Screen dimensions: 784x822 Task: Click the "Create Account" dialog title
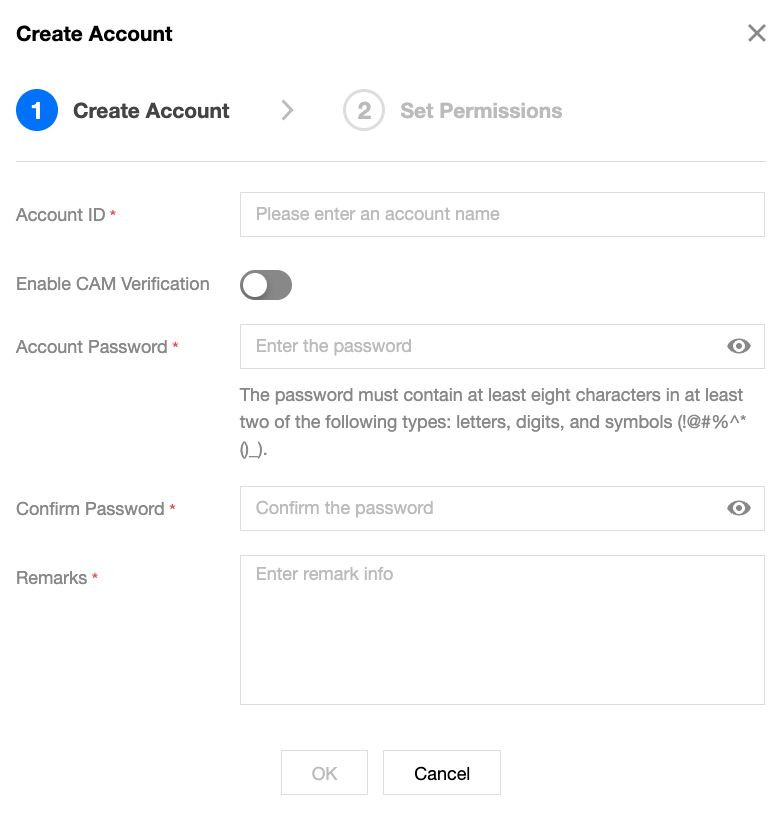tap(94, 34)
